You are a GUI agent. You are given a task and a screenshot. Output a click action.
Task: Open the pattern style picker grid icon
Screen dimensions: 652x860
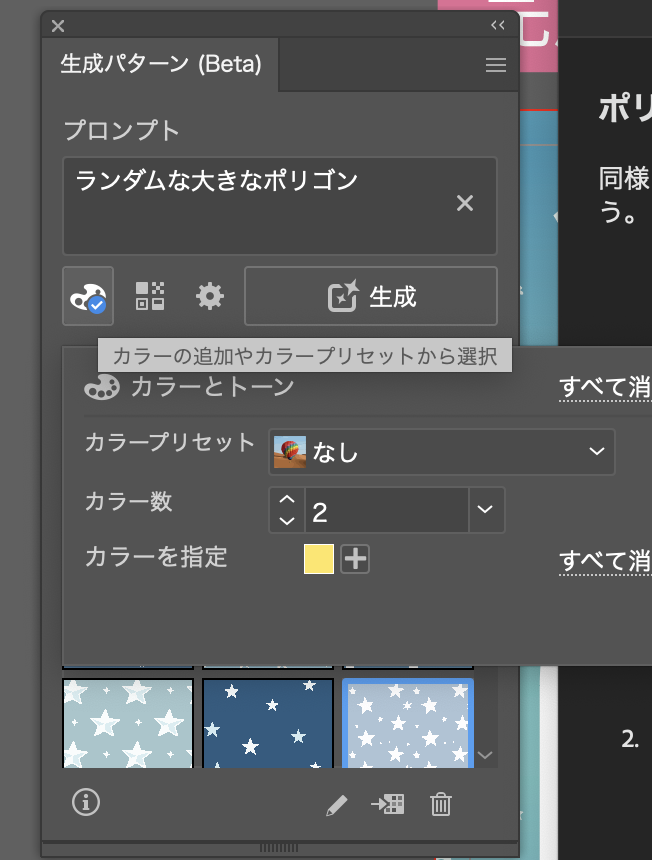(150, 296)
